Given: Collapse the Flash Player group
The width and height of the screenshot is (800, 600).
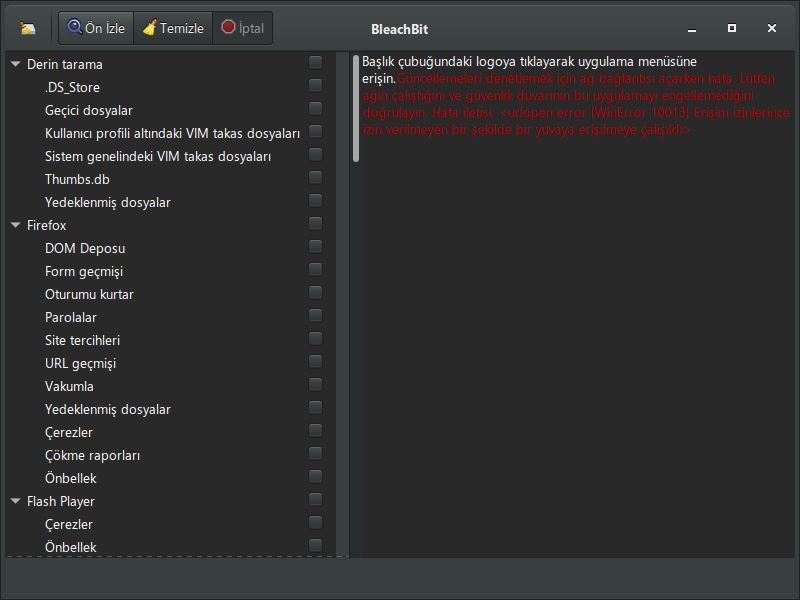Looking at the screenshot, I should pyautogui.click(x=16, y=501).
